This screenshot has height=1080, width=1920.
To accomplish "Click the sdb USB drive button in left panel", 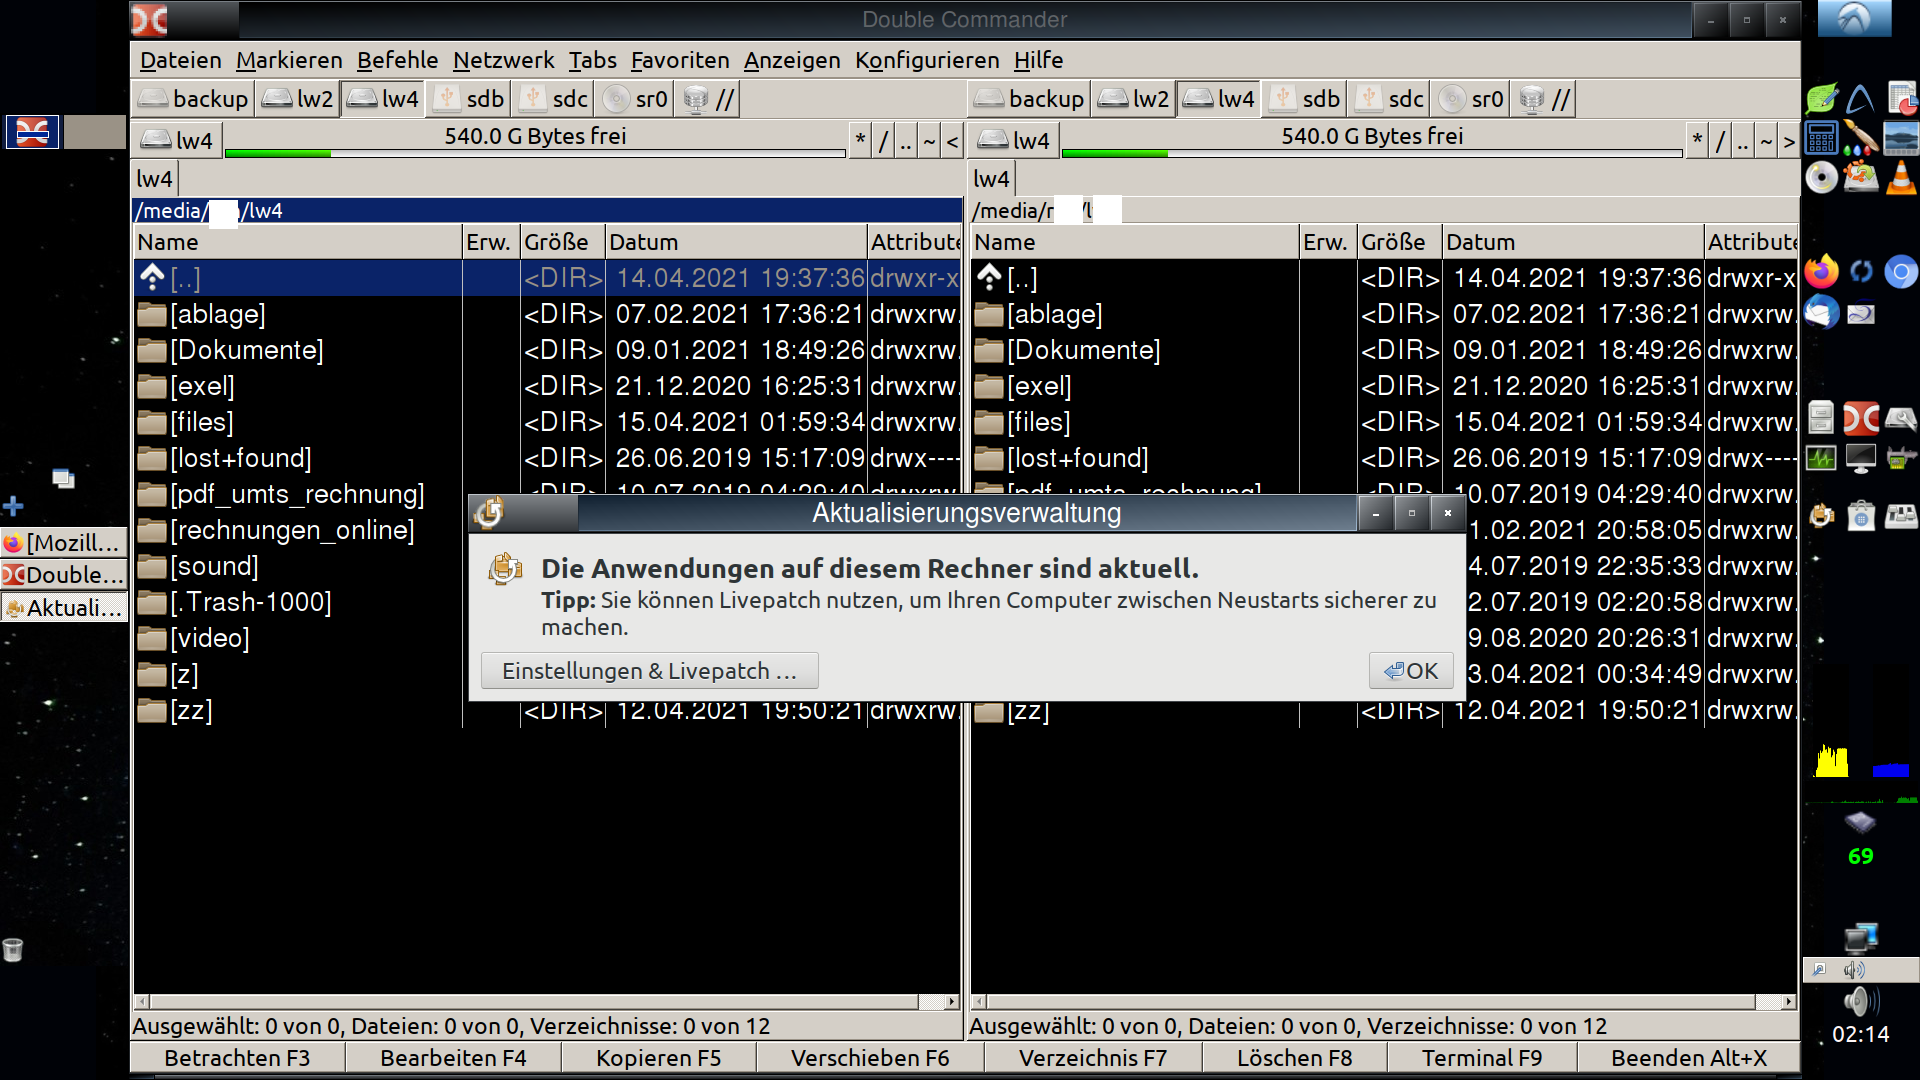I will pos(470,99).
